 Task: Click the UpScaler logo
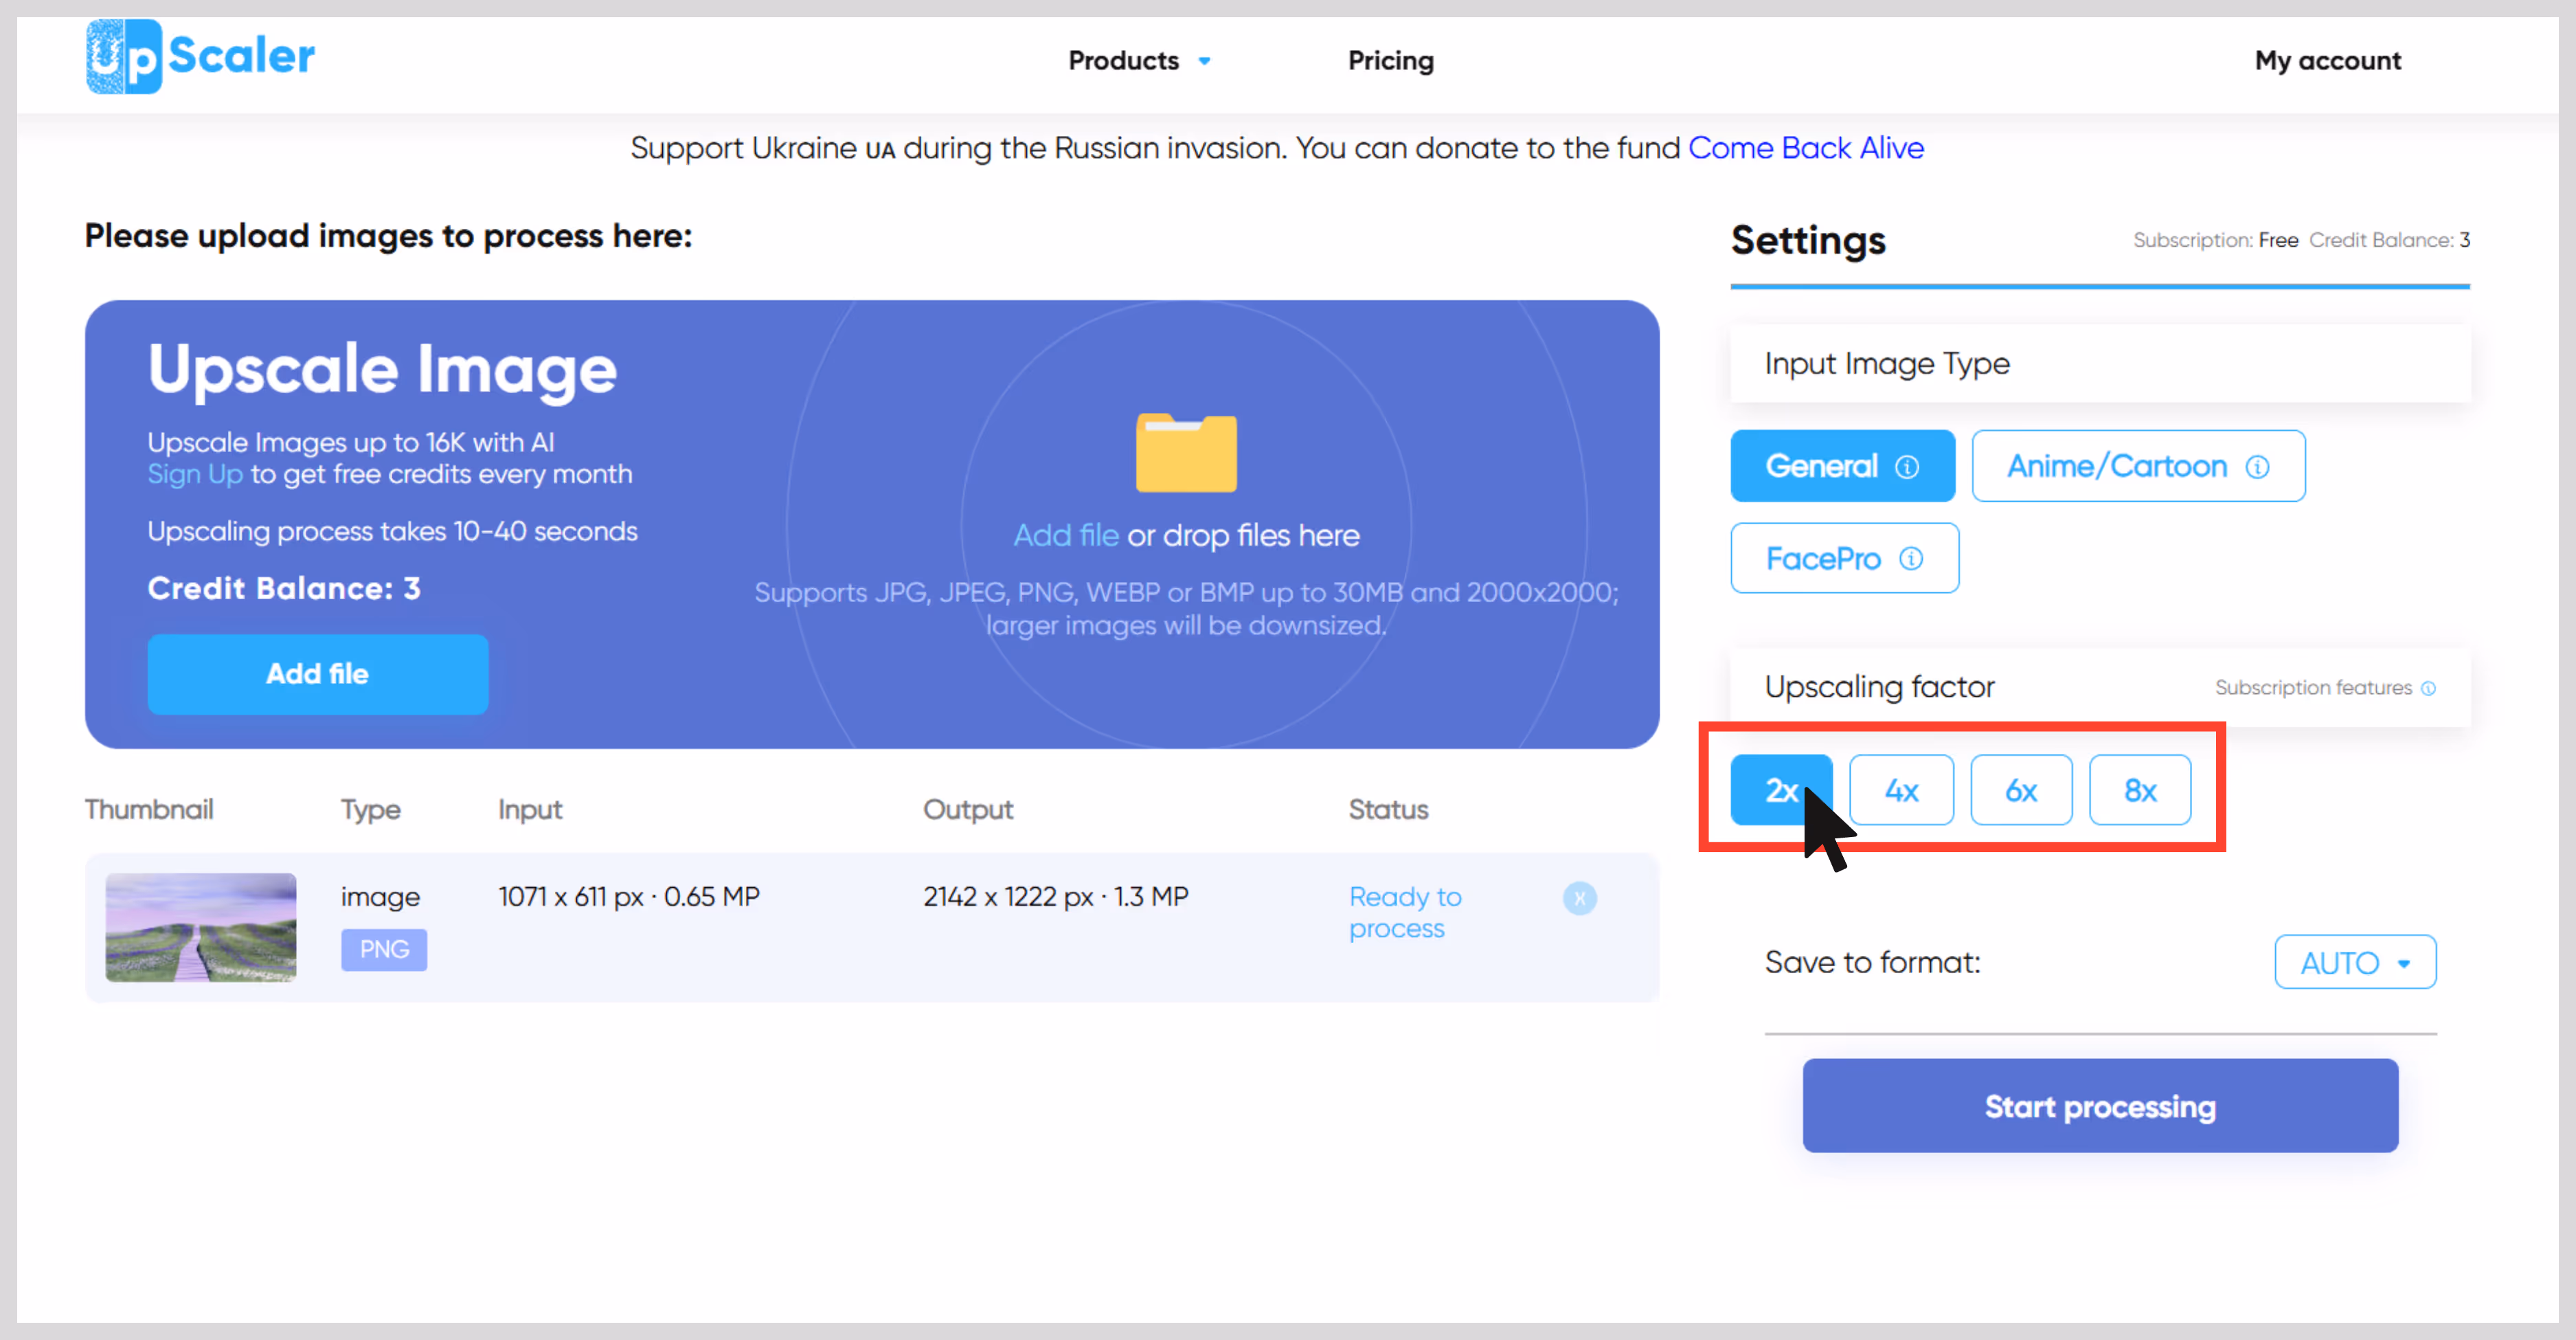tap(200, 56)
